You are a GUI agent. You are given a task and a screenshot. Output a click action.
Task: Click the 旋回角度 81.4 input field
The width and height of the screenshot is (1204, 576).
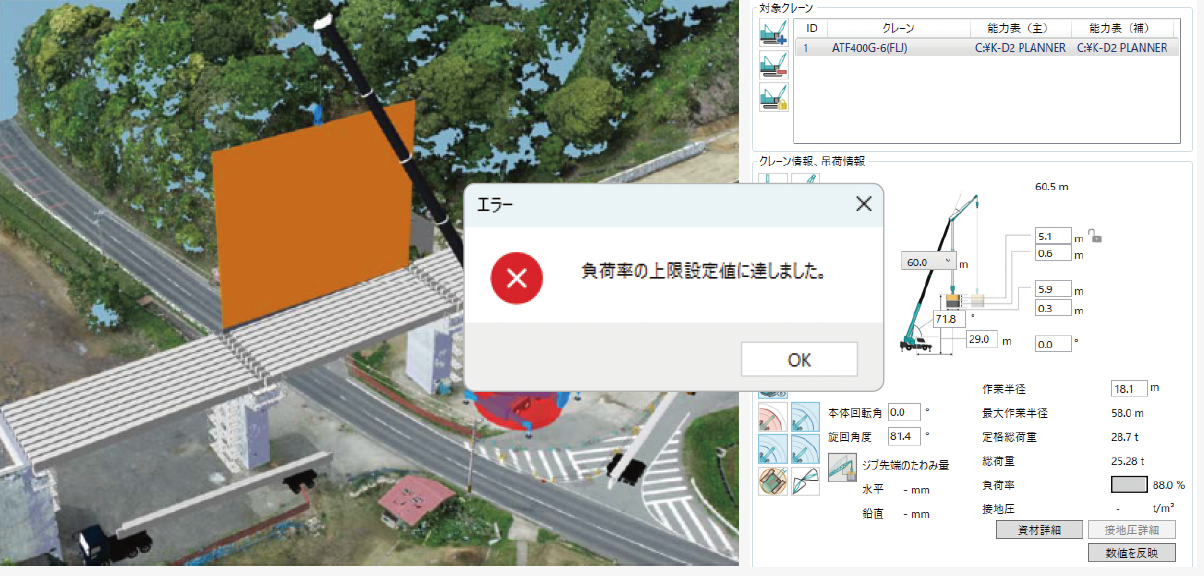(x=904, y=436)
